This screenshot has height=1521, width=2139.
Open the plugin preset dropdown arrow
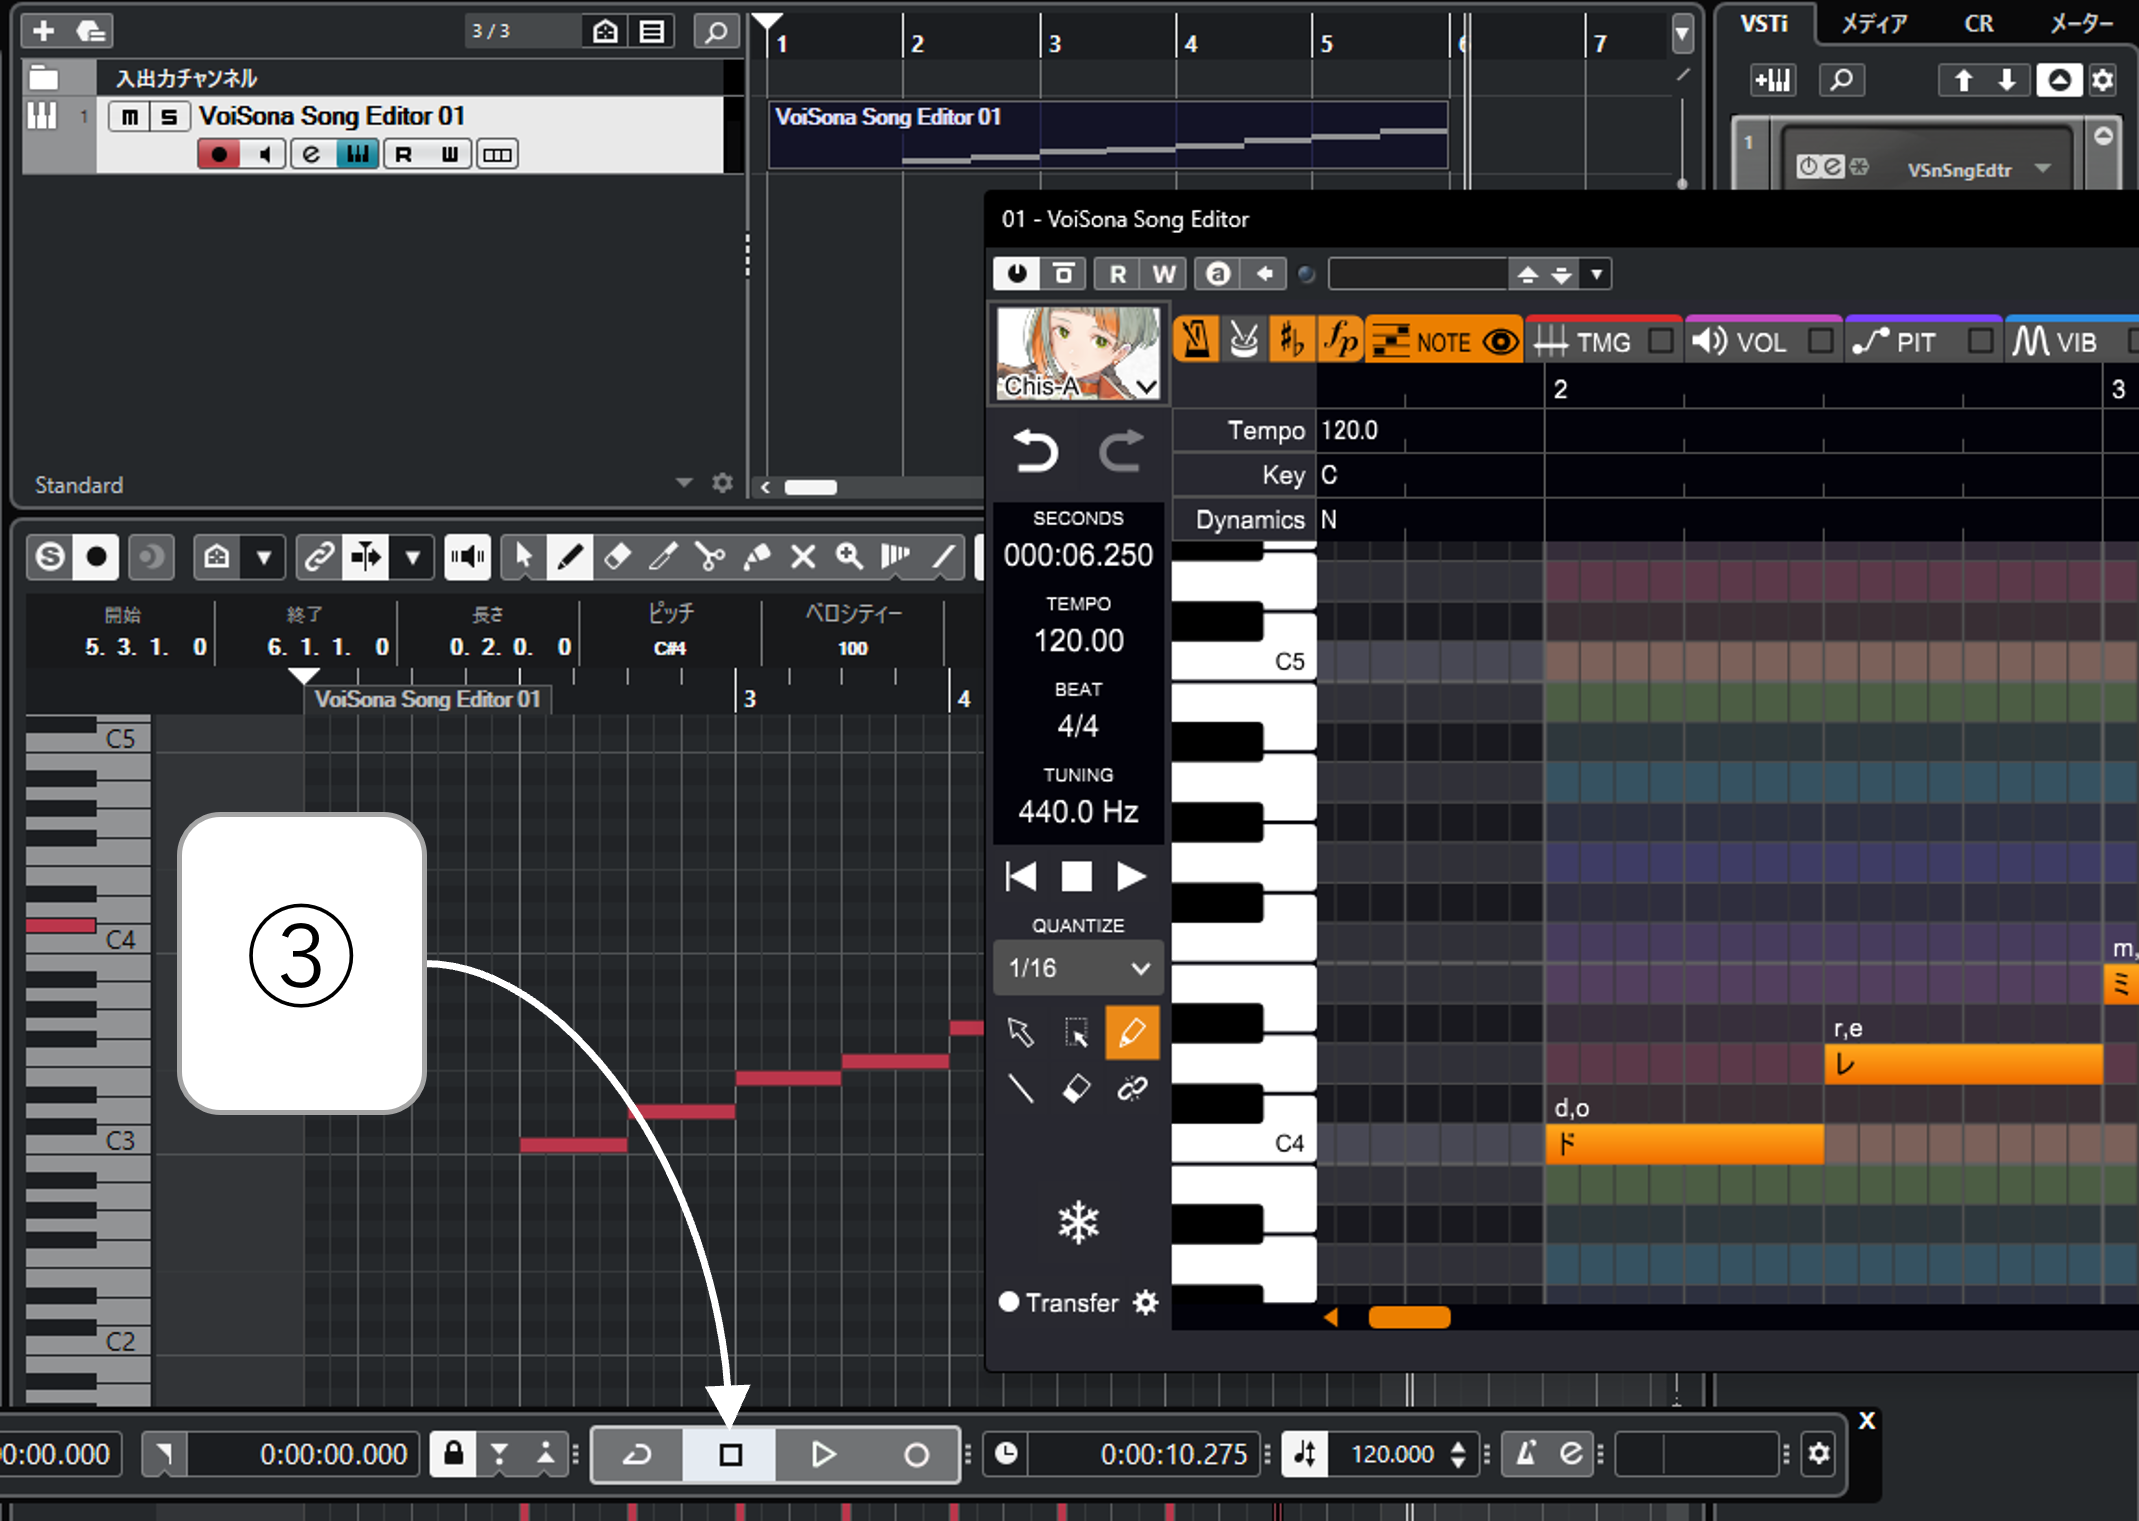pyautogui.click(x=1596, y=273)
